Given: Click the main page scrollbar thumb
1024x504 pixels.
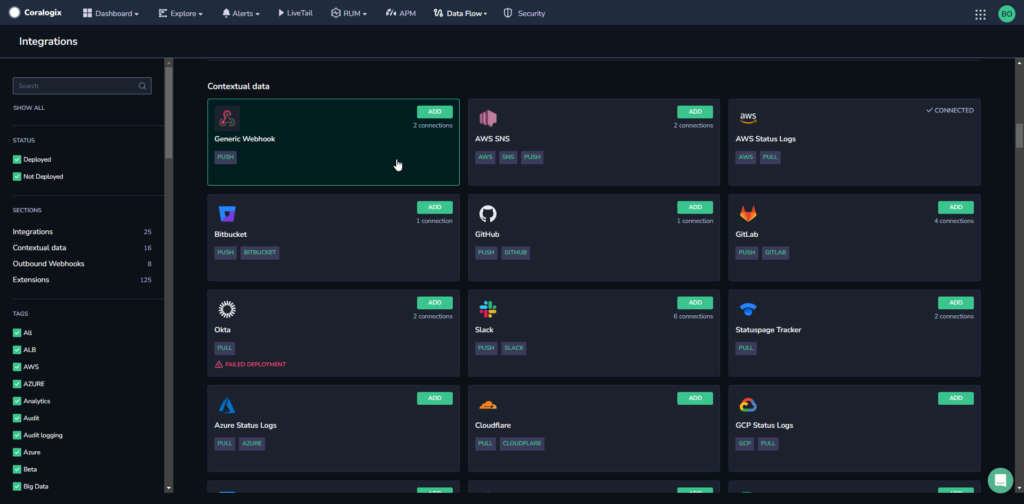Looking at the screenshot, I should (x=1019, y=135).
